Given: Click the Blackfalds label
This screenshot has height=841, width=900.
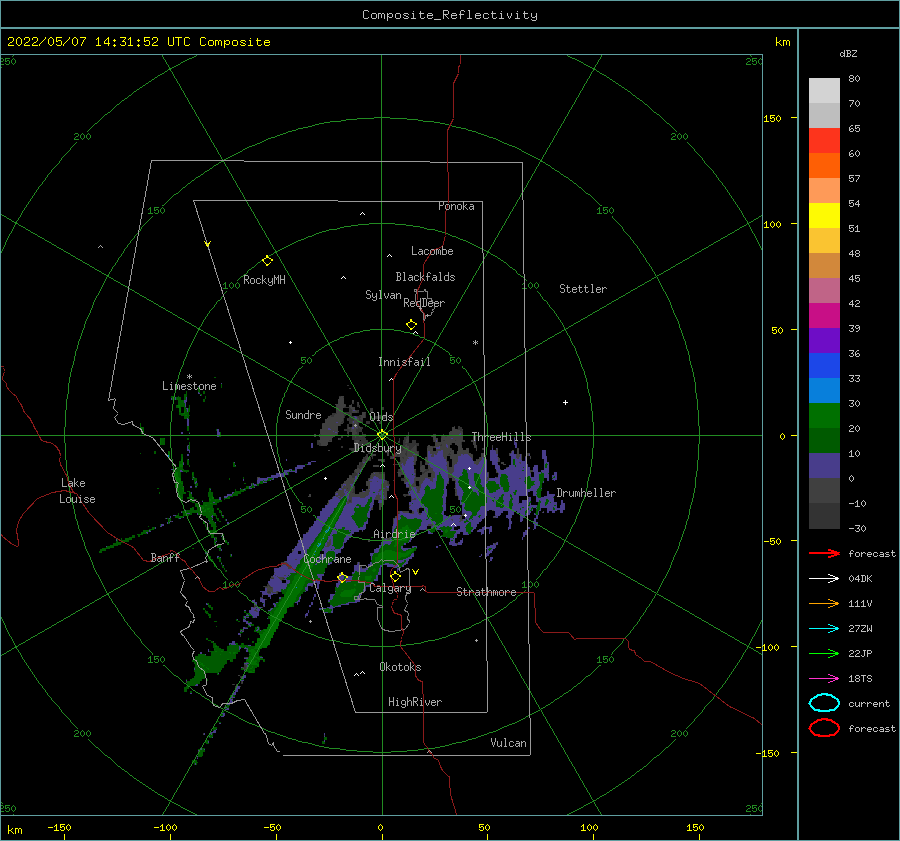Looking at the screenshot, I should tap(425, 277).
